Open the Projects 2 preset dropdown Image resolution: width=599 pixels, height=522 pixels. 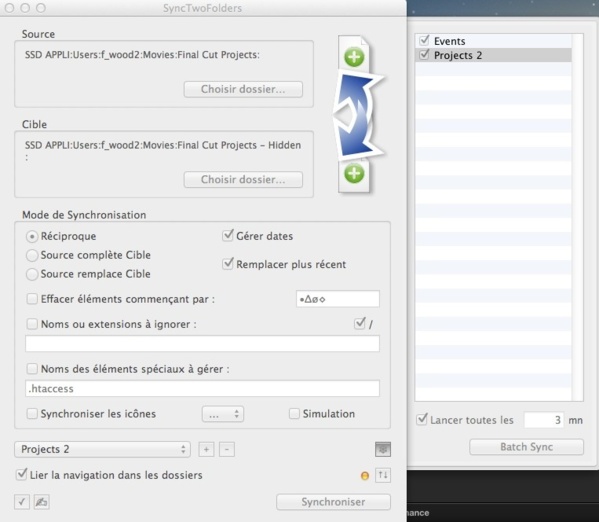pos(102,449)
